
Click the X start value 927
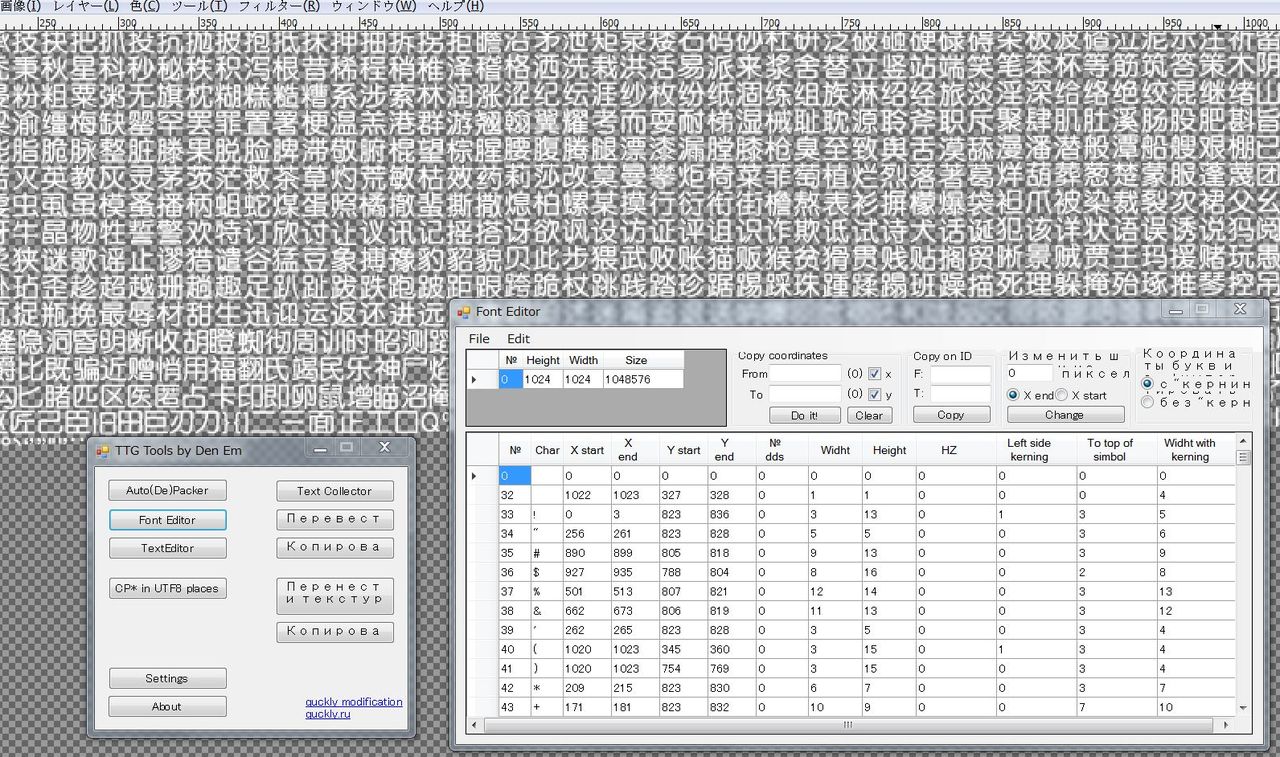pos(587,572)
